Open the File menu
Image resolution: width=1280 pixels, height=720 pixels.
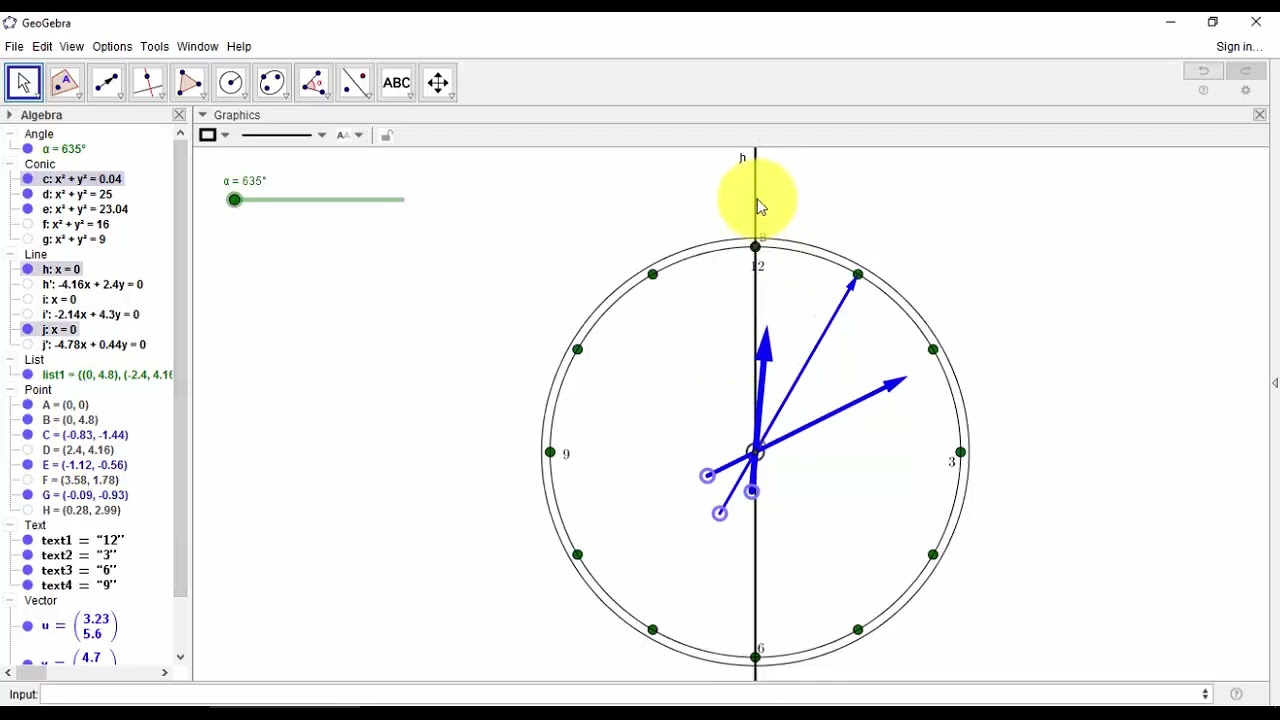(14, 47)
